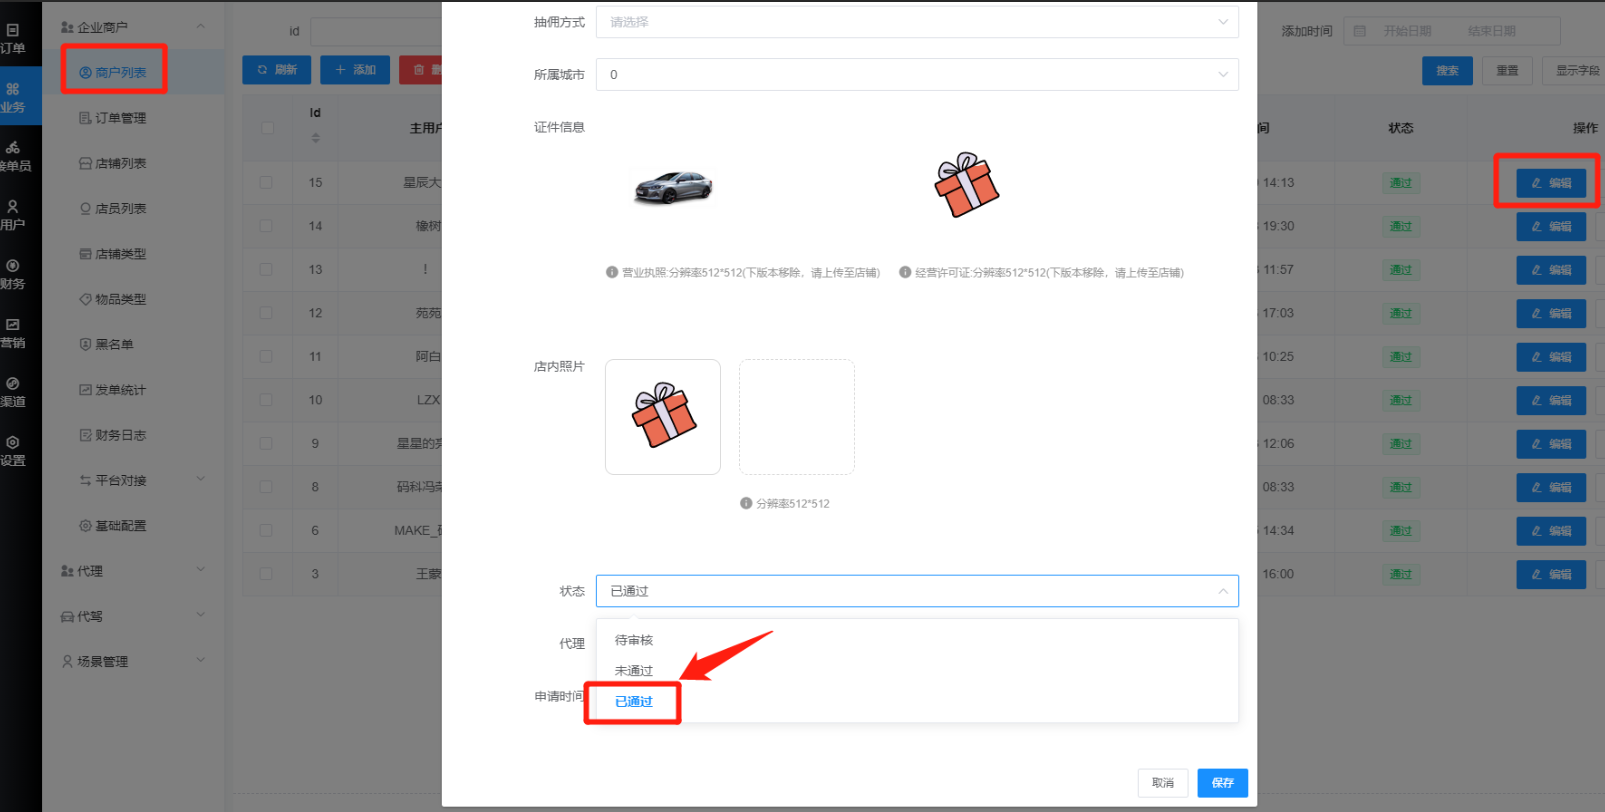Image resolution: width=1605 pixels, height=812 pixels.
Task: Expand the 代理 sidebar menu group
Action: (132, 571)
